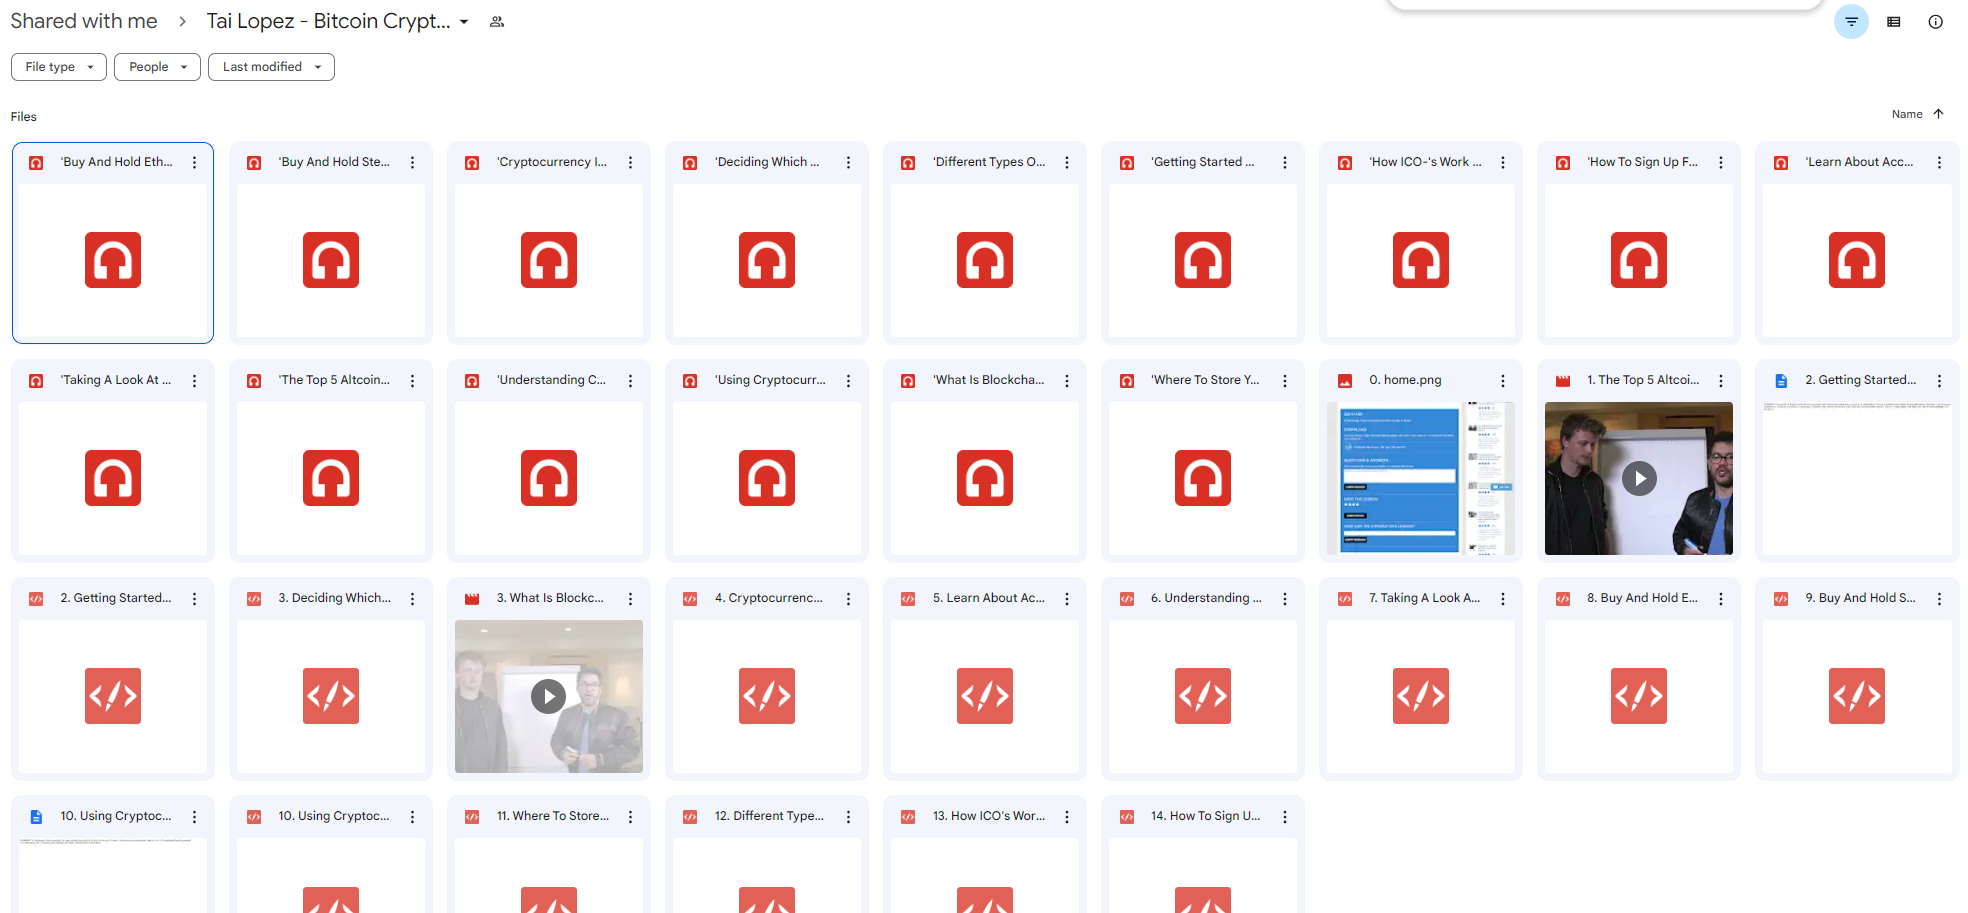1968x913 pixels.
Task: Click the shared folder people icon
Action: (497, 22)
